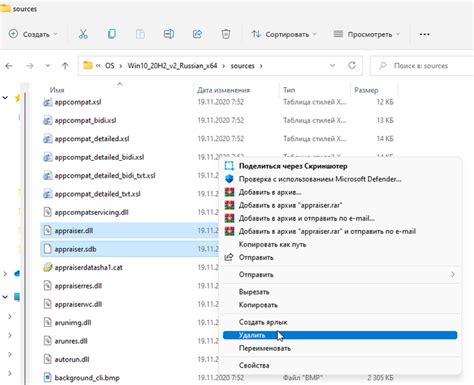Select file appcompat_detailed_bidi_txt.xsl

coord(105,175)
